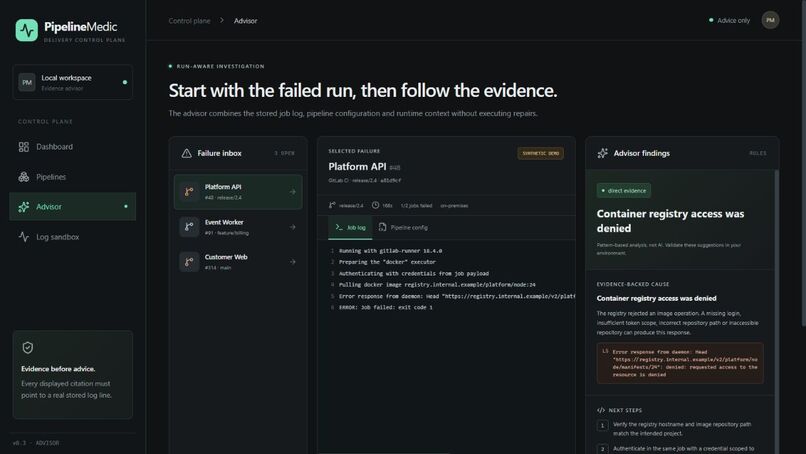Click log line 'Preparing the "docker" executor'
The height and width of the screenshot is (454, 806).
click(x=387, y=262)
